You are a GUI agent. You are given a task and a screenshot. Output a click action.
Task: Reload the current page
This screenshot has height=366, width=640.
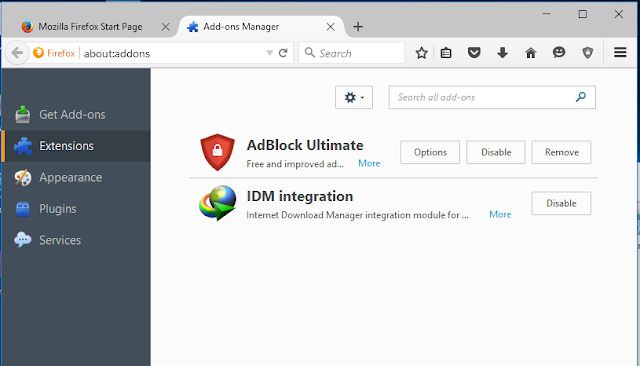[283, 53]
